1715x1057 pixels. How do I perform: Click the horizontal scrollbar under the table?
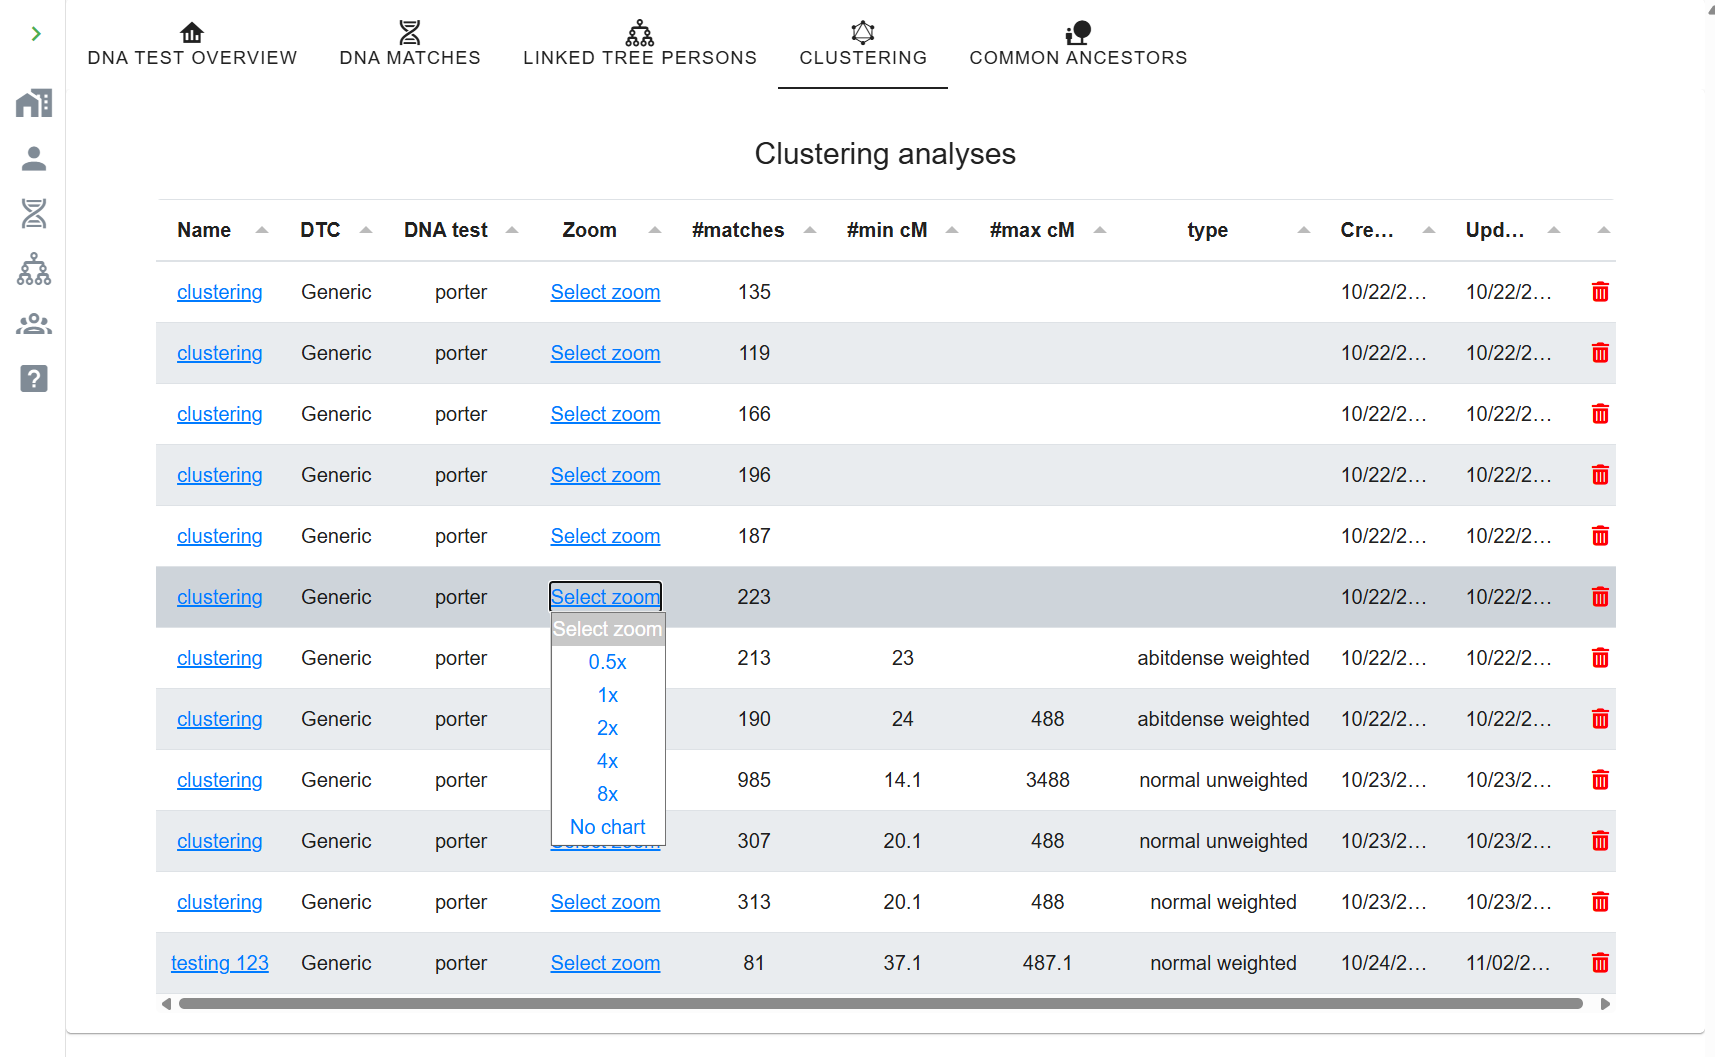[x=880, y=1003]
